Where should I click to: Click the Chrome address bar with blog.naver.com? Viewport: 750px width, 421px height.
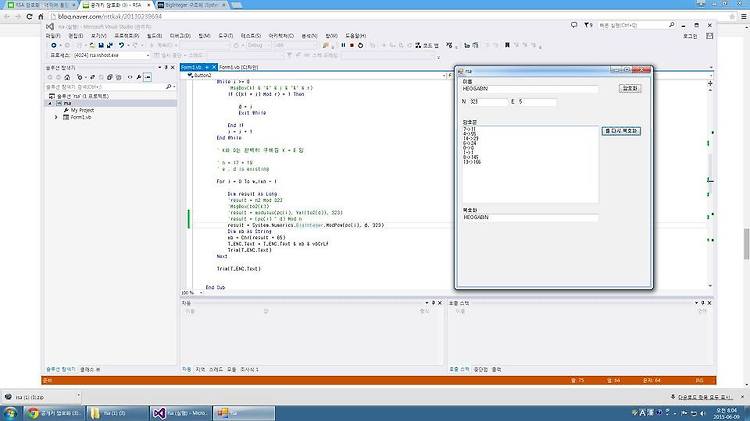(x=387, y=16)
